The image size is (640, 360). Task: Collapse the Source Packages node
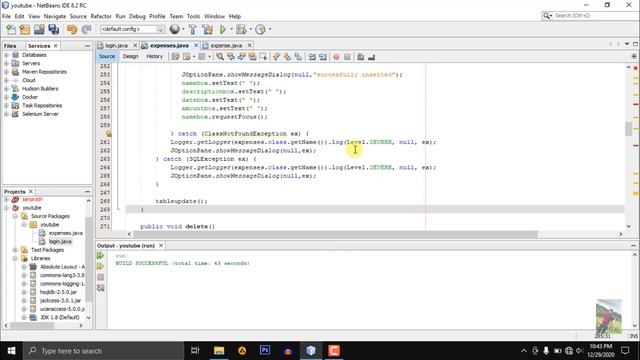pyautogui.click(x=15, y=216)
